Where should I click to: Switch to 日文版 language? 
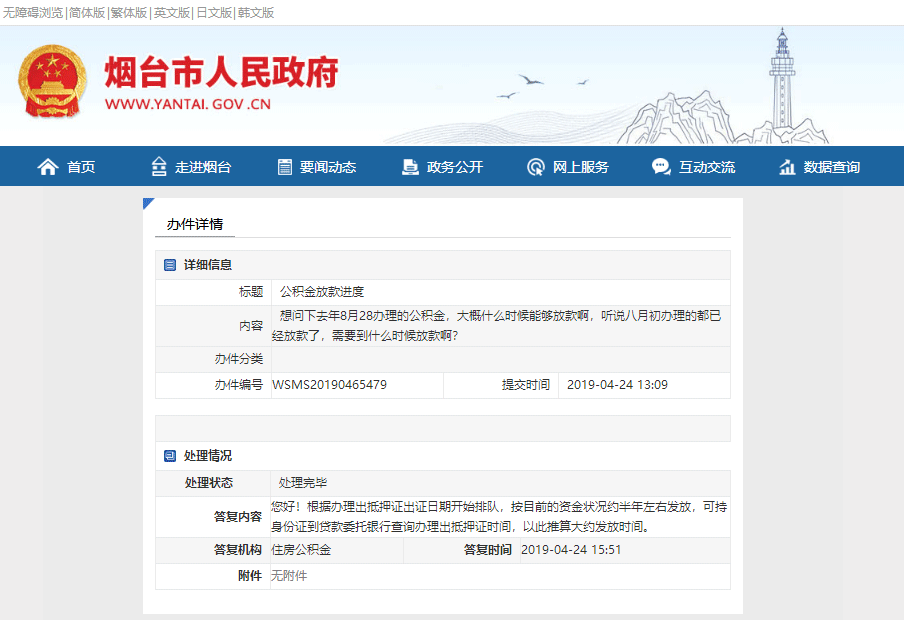pyautogui.click(x=214, y=13)
